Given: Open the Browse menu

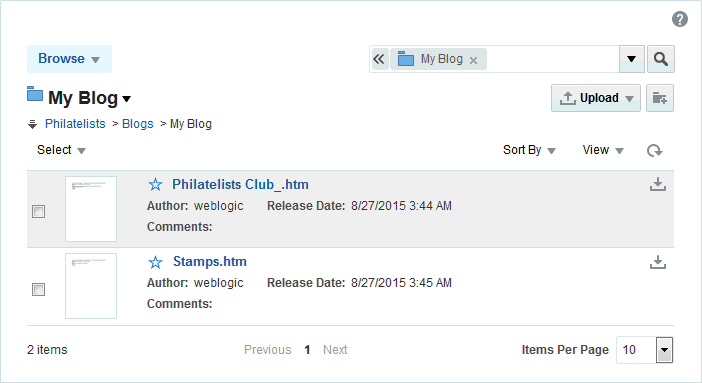Looking at the screenshot, I should [x=69, y=59].
